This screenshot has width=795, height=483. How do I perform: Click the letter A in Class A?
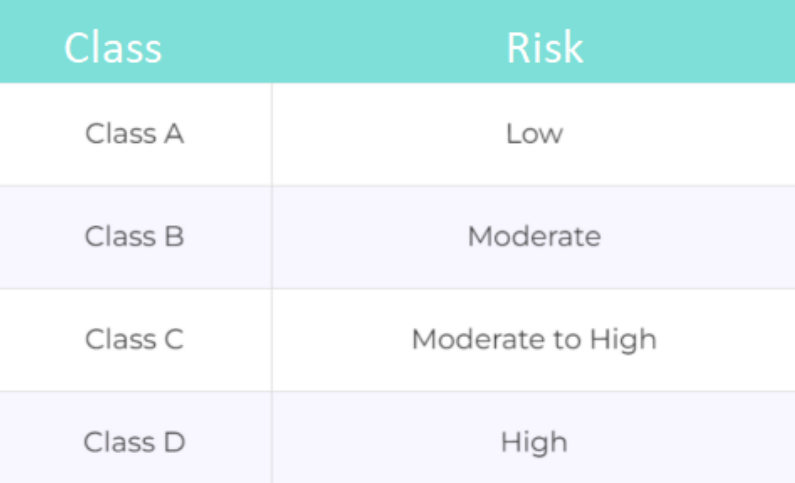(173, 134)
